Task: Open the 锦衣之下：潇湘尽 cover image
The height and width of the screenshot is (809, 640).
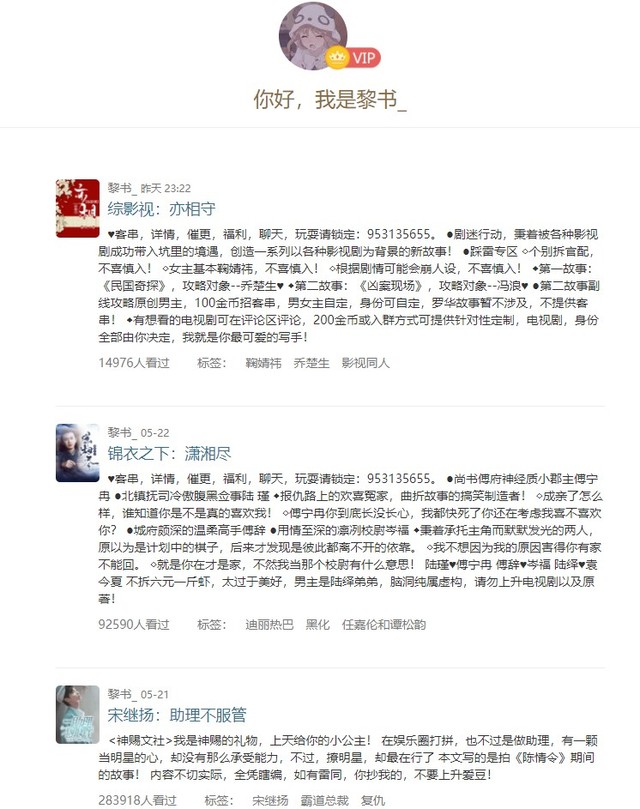Action: point(77,453)
